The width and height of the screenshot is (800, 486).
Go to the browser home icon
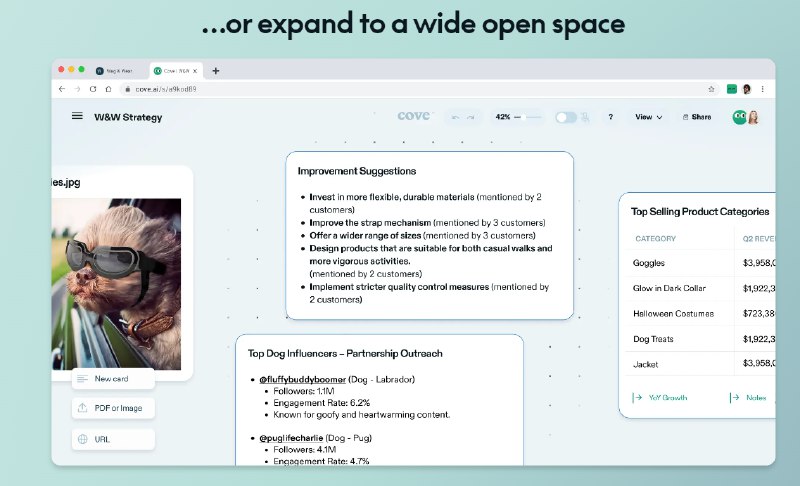(108, 89)
